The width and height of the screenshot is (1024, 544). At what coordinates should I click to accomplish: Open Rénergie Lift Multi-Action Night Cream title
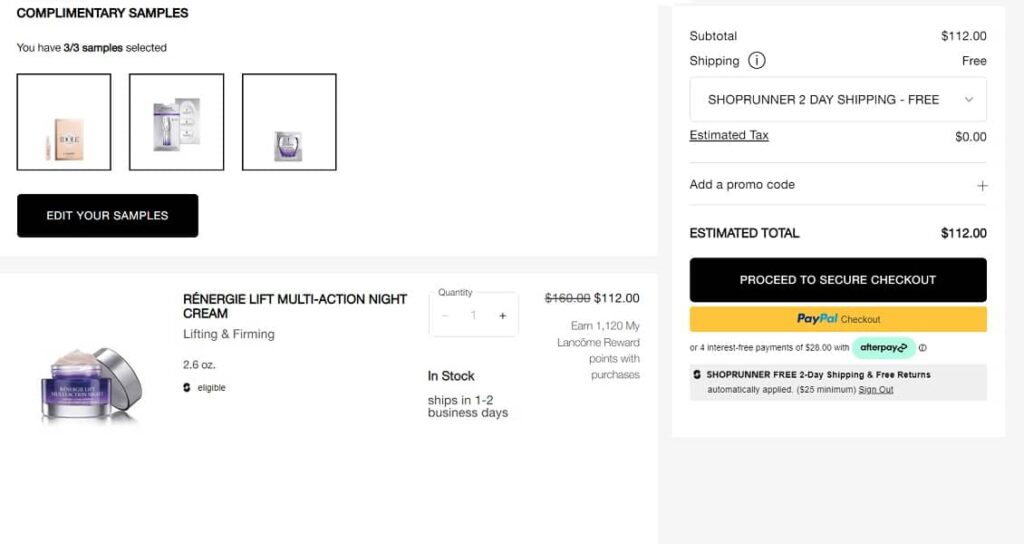coord(295,306)
